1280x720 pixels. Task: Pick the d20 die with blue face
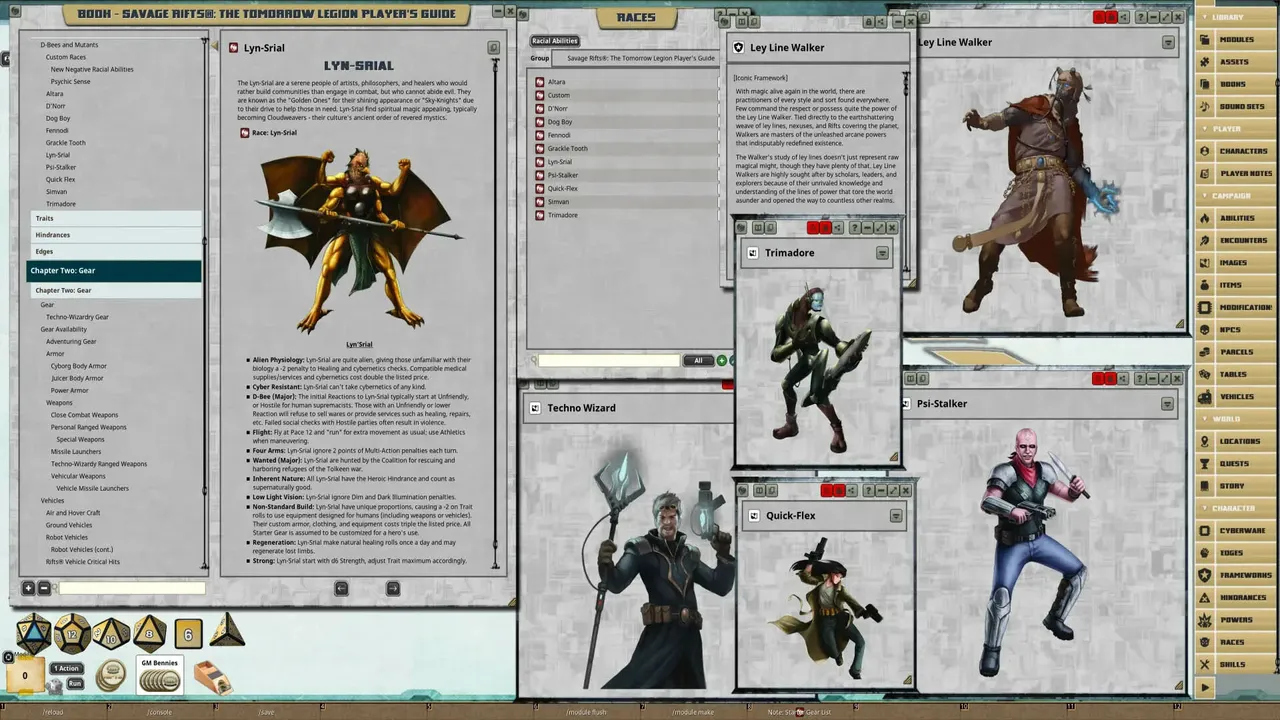(33, 632)
